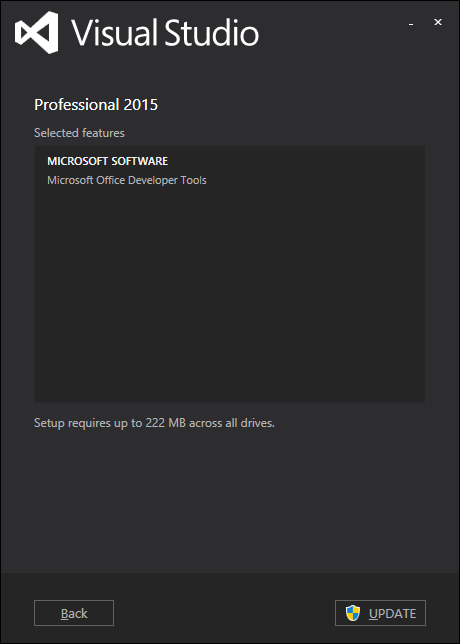Screen dimensions: 460x644
Task: Click the UAC shield icon on UPDATE
Action: pos(352,613)
